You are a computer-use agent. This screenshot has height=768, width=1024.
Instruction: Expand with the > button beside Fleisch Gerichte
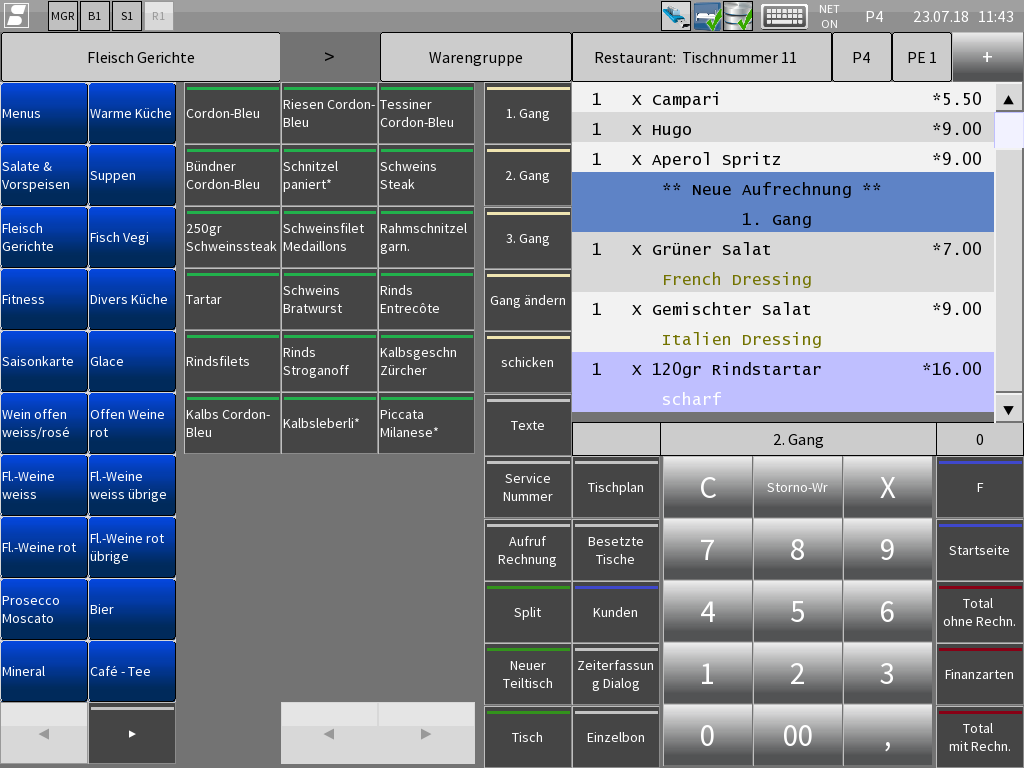tap(329, 57)
